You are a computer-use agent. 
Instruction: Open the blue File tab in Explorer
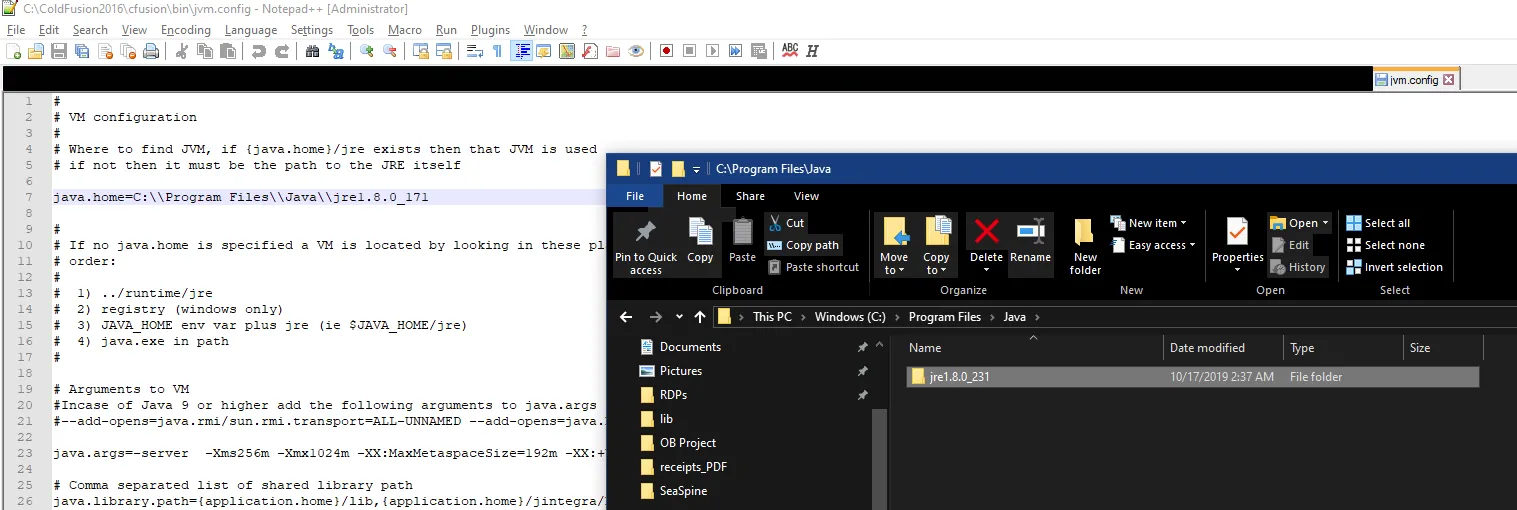(x=635, y=196)
